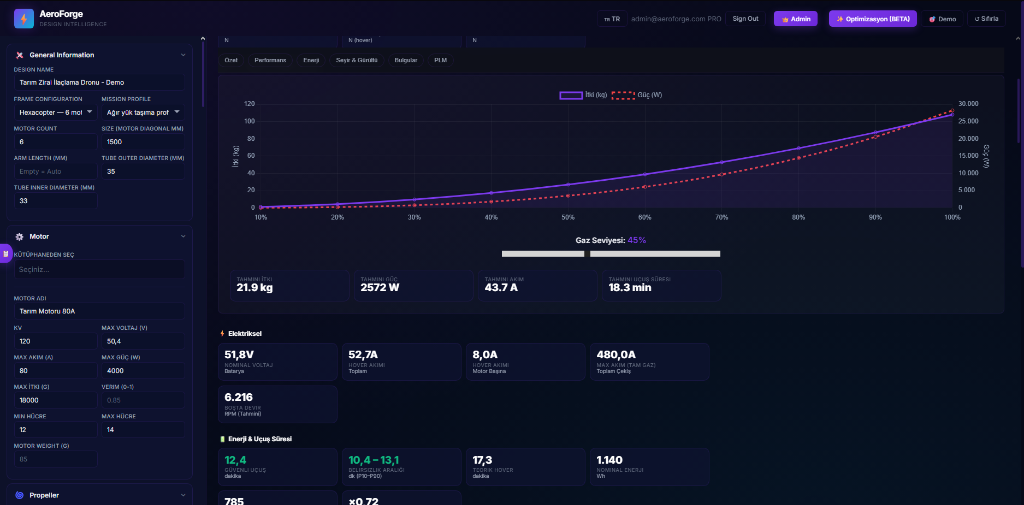Switch to the Performans tab
The height and width of the screenshot is (505, 1024).
click(270, 60)
